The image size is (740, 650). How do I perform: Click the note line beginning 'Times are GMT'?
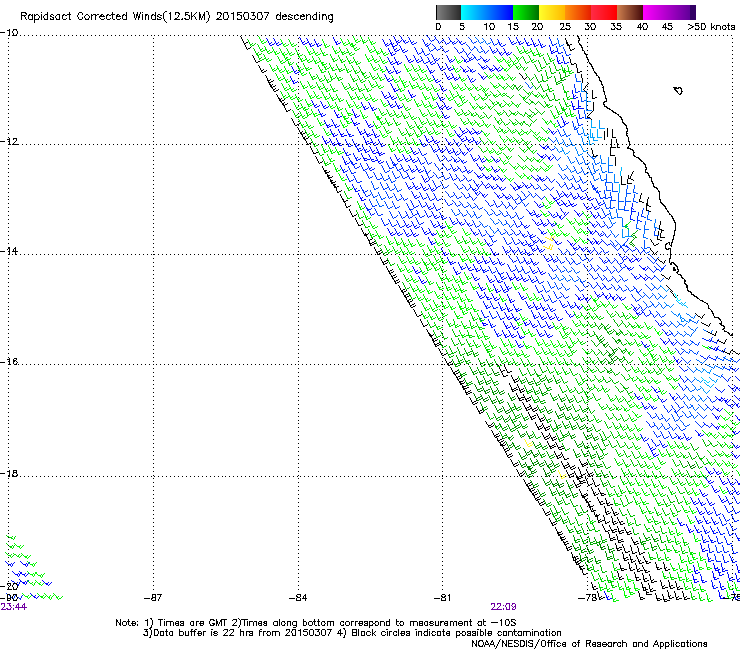point(316,623)
